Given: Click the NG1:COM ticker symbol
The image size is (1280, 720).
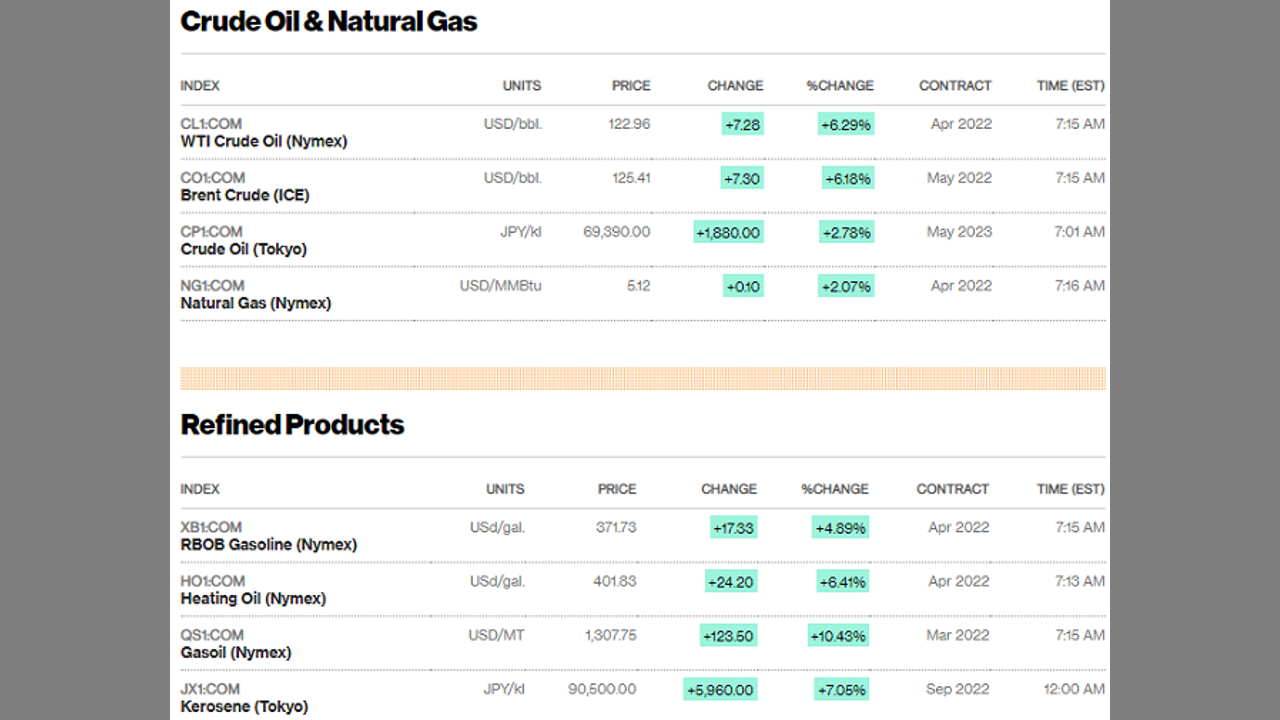Looking at the screenshot, I should click(x=212, y=286).
